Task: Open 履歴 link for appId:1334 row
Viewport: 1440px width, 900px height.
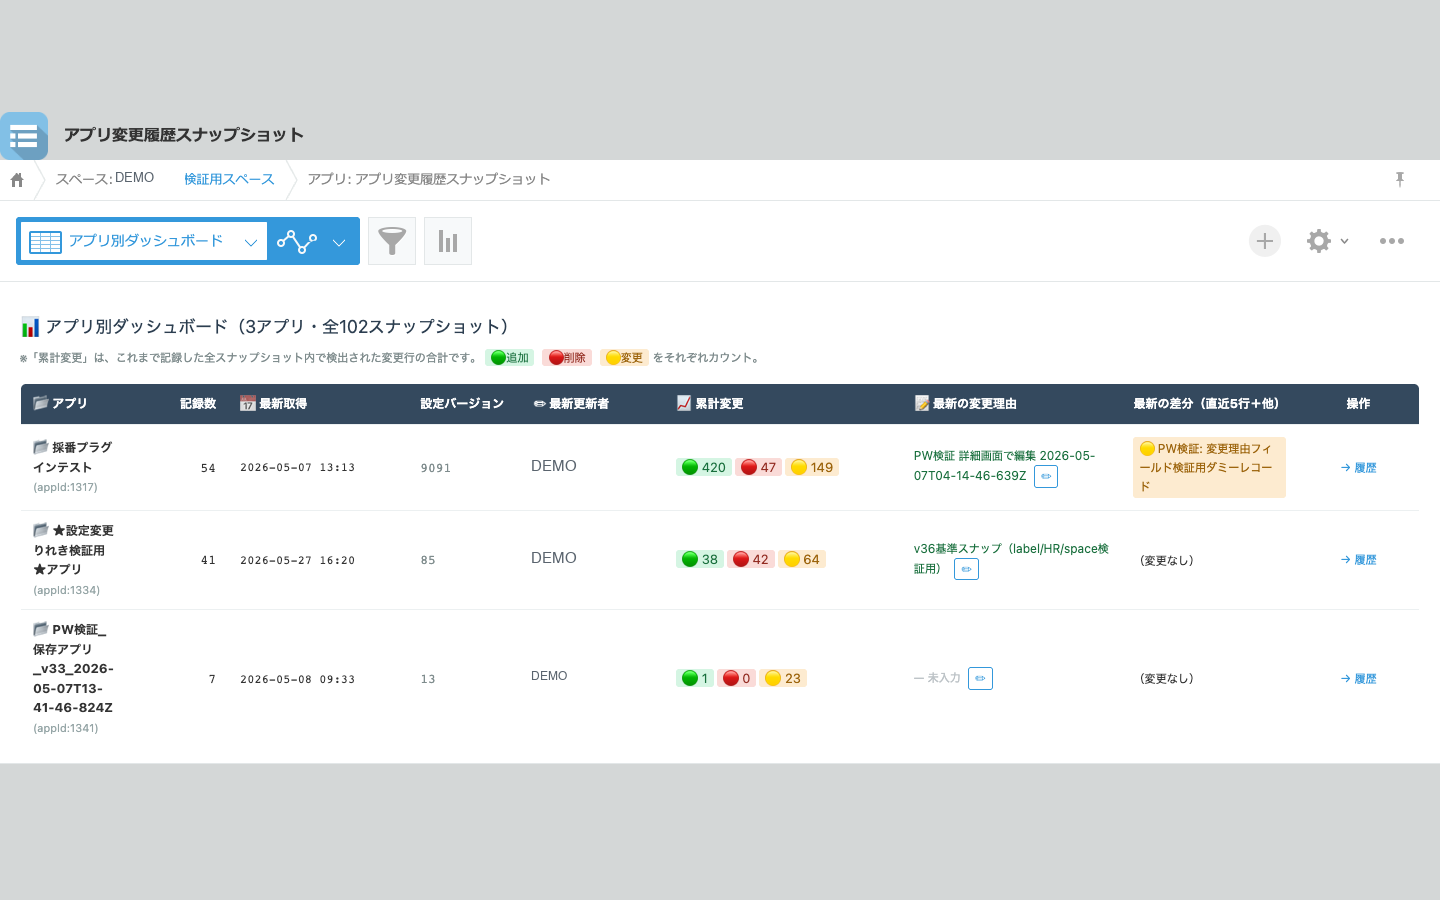Action: point(1359,560)
